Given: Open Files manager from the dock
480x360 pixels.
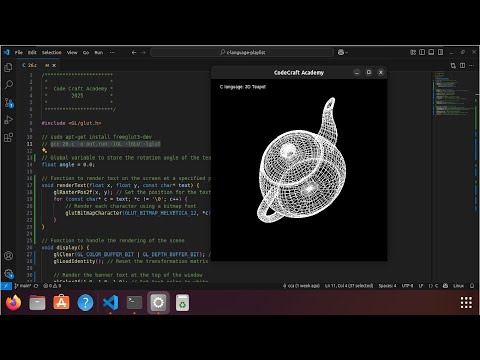Looking at the screenshot, I should (37, 303).
